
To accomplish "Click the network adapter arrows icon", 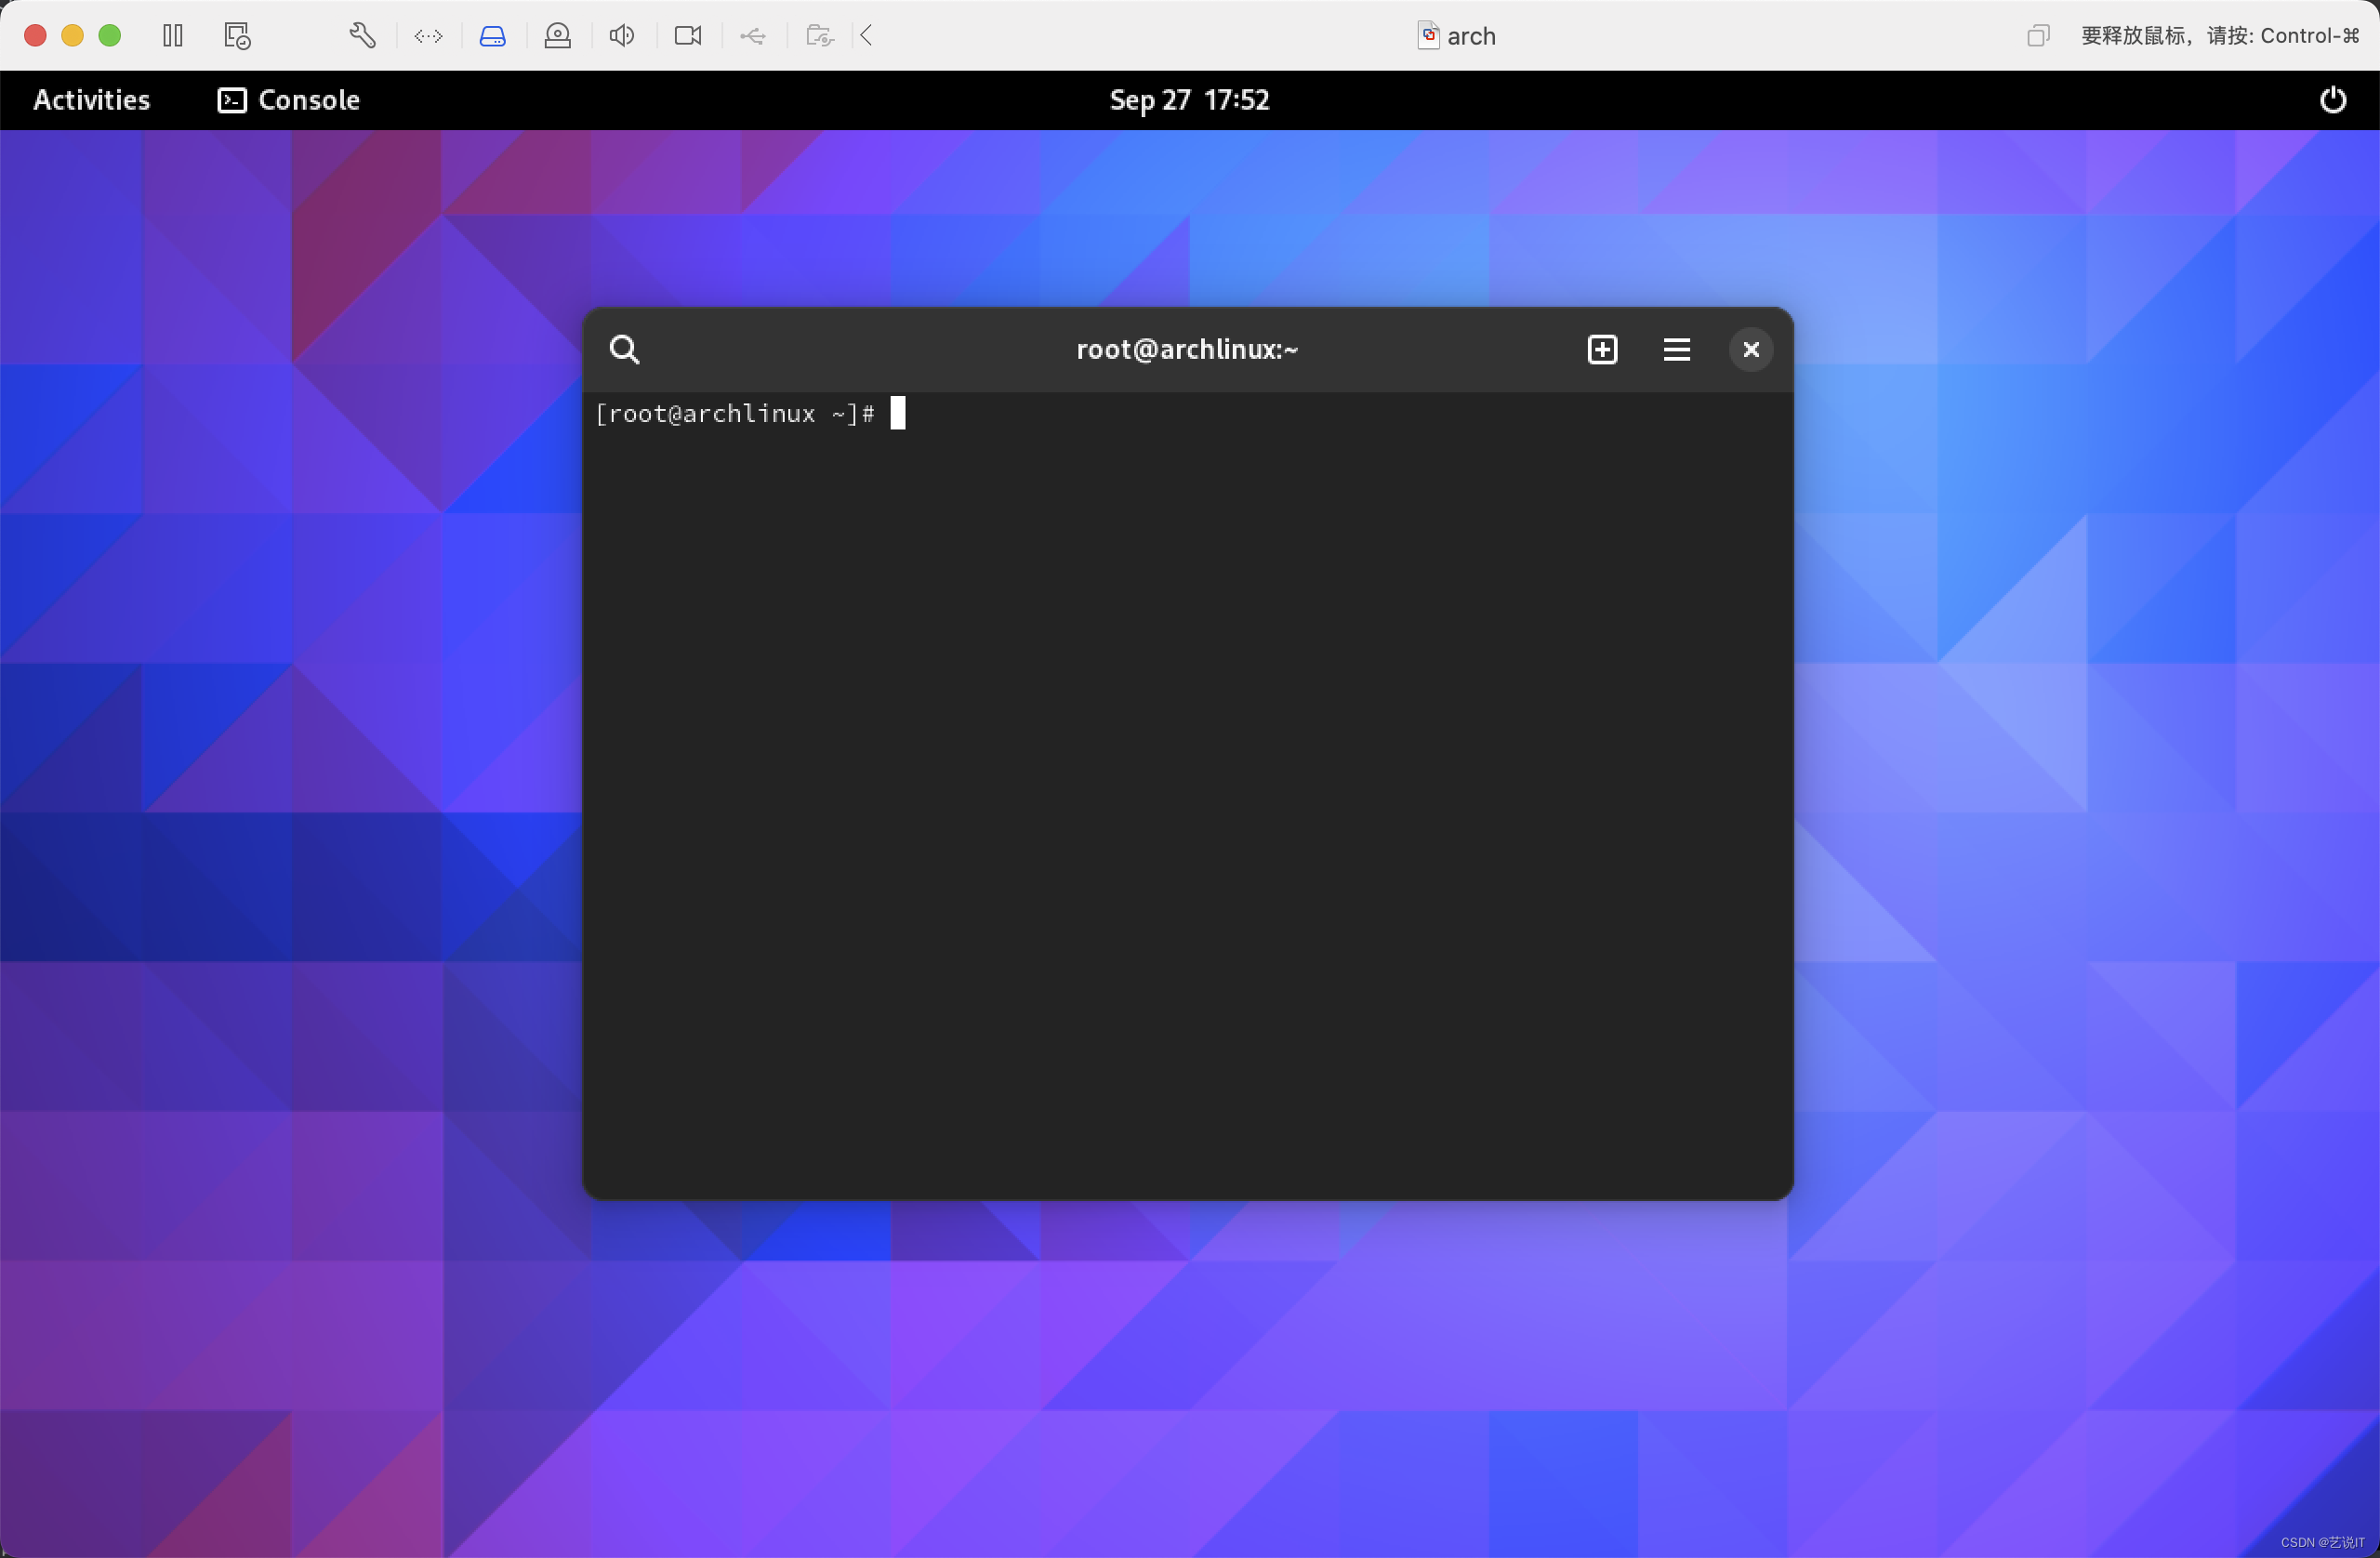I will (x=428, y=36).
